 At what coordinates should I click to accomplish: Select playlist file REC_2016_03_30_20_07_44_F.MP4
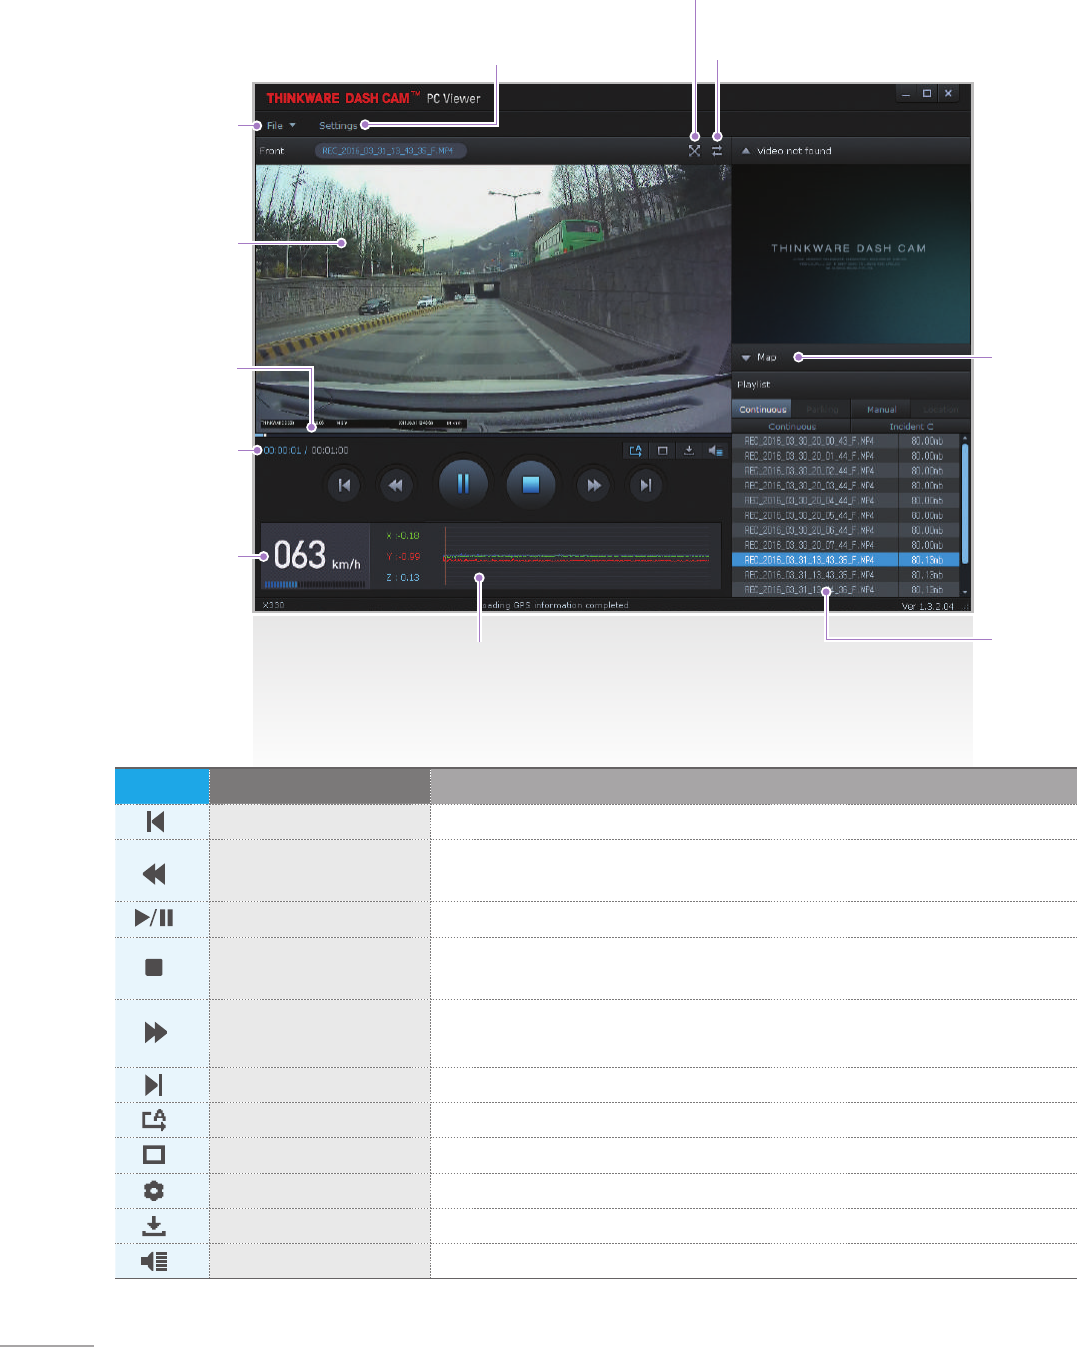[846, 546]
